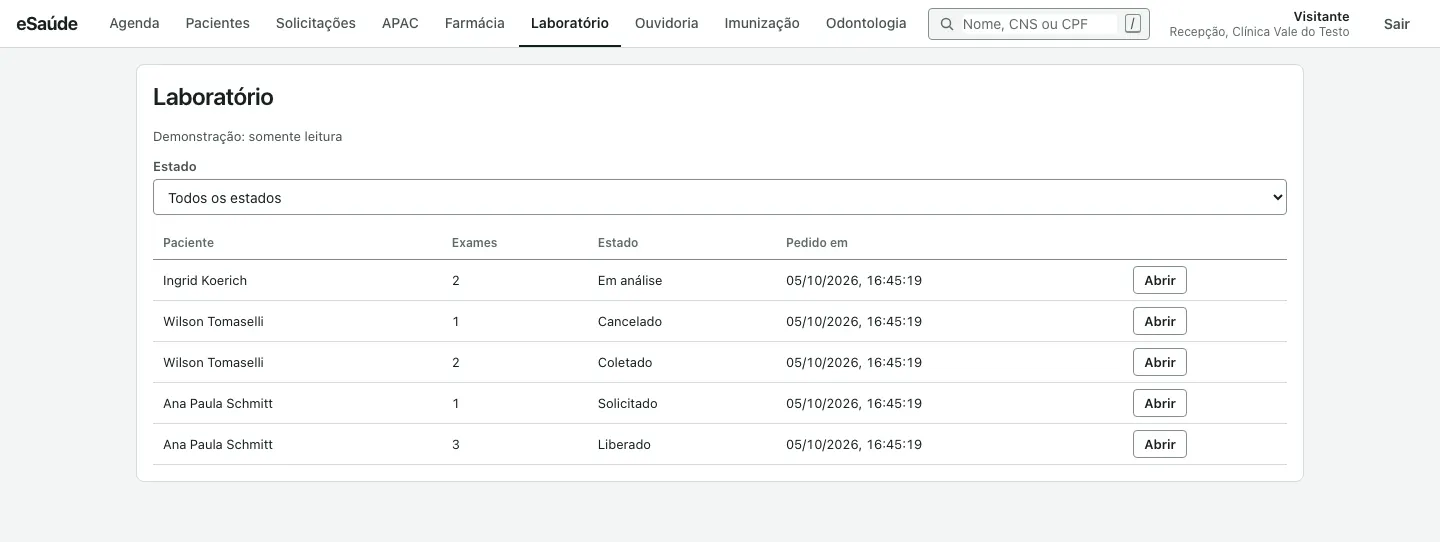Open the Agenda tab
The width and height of the screenshot is (1440, 542).
[134, 23]
